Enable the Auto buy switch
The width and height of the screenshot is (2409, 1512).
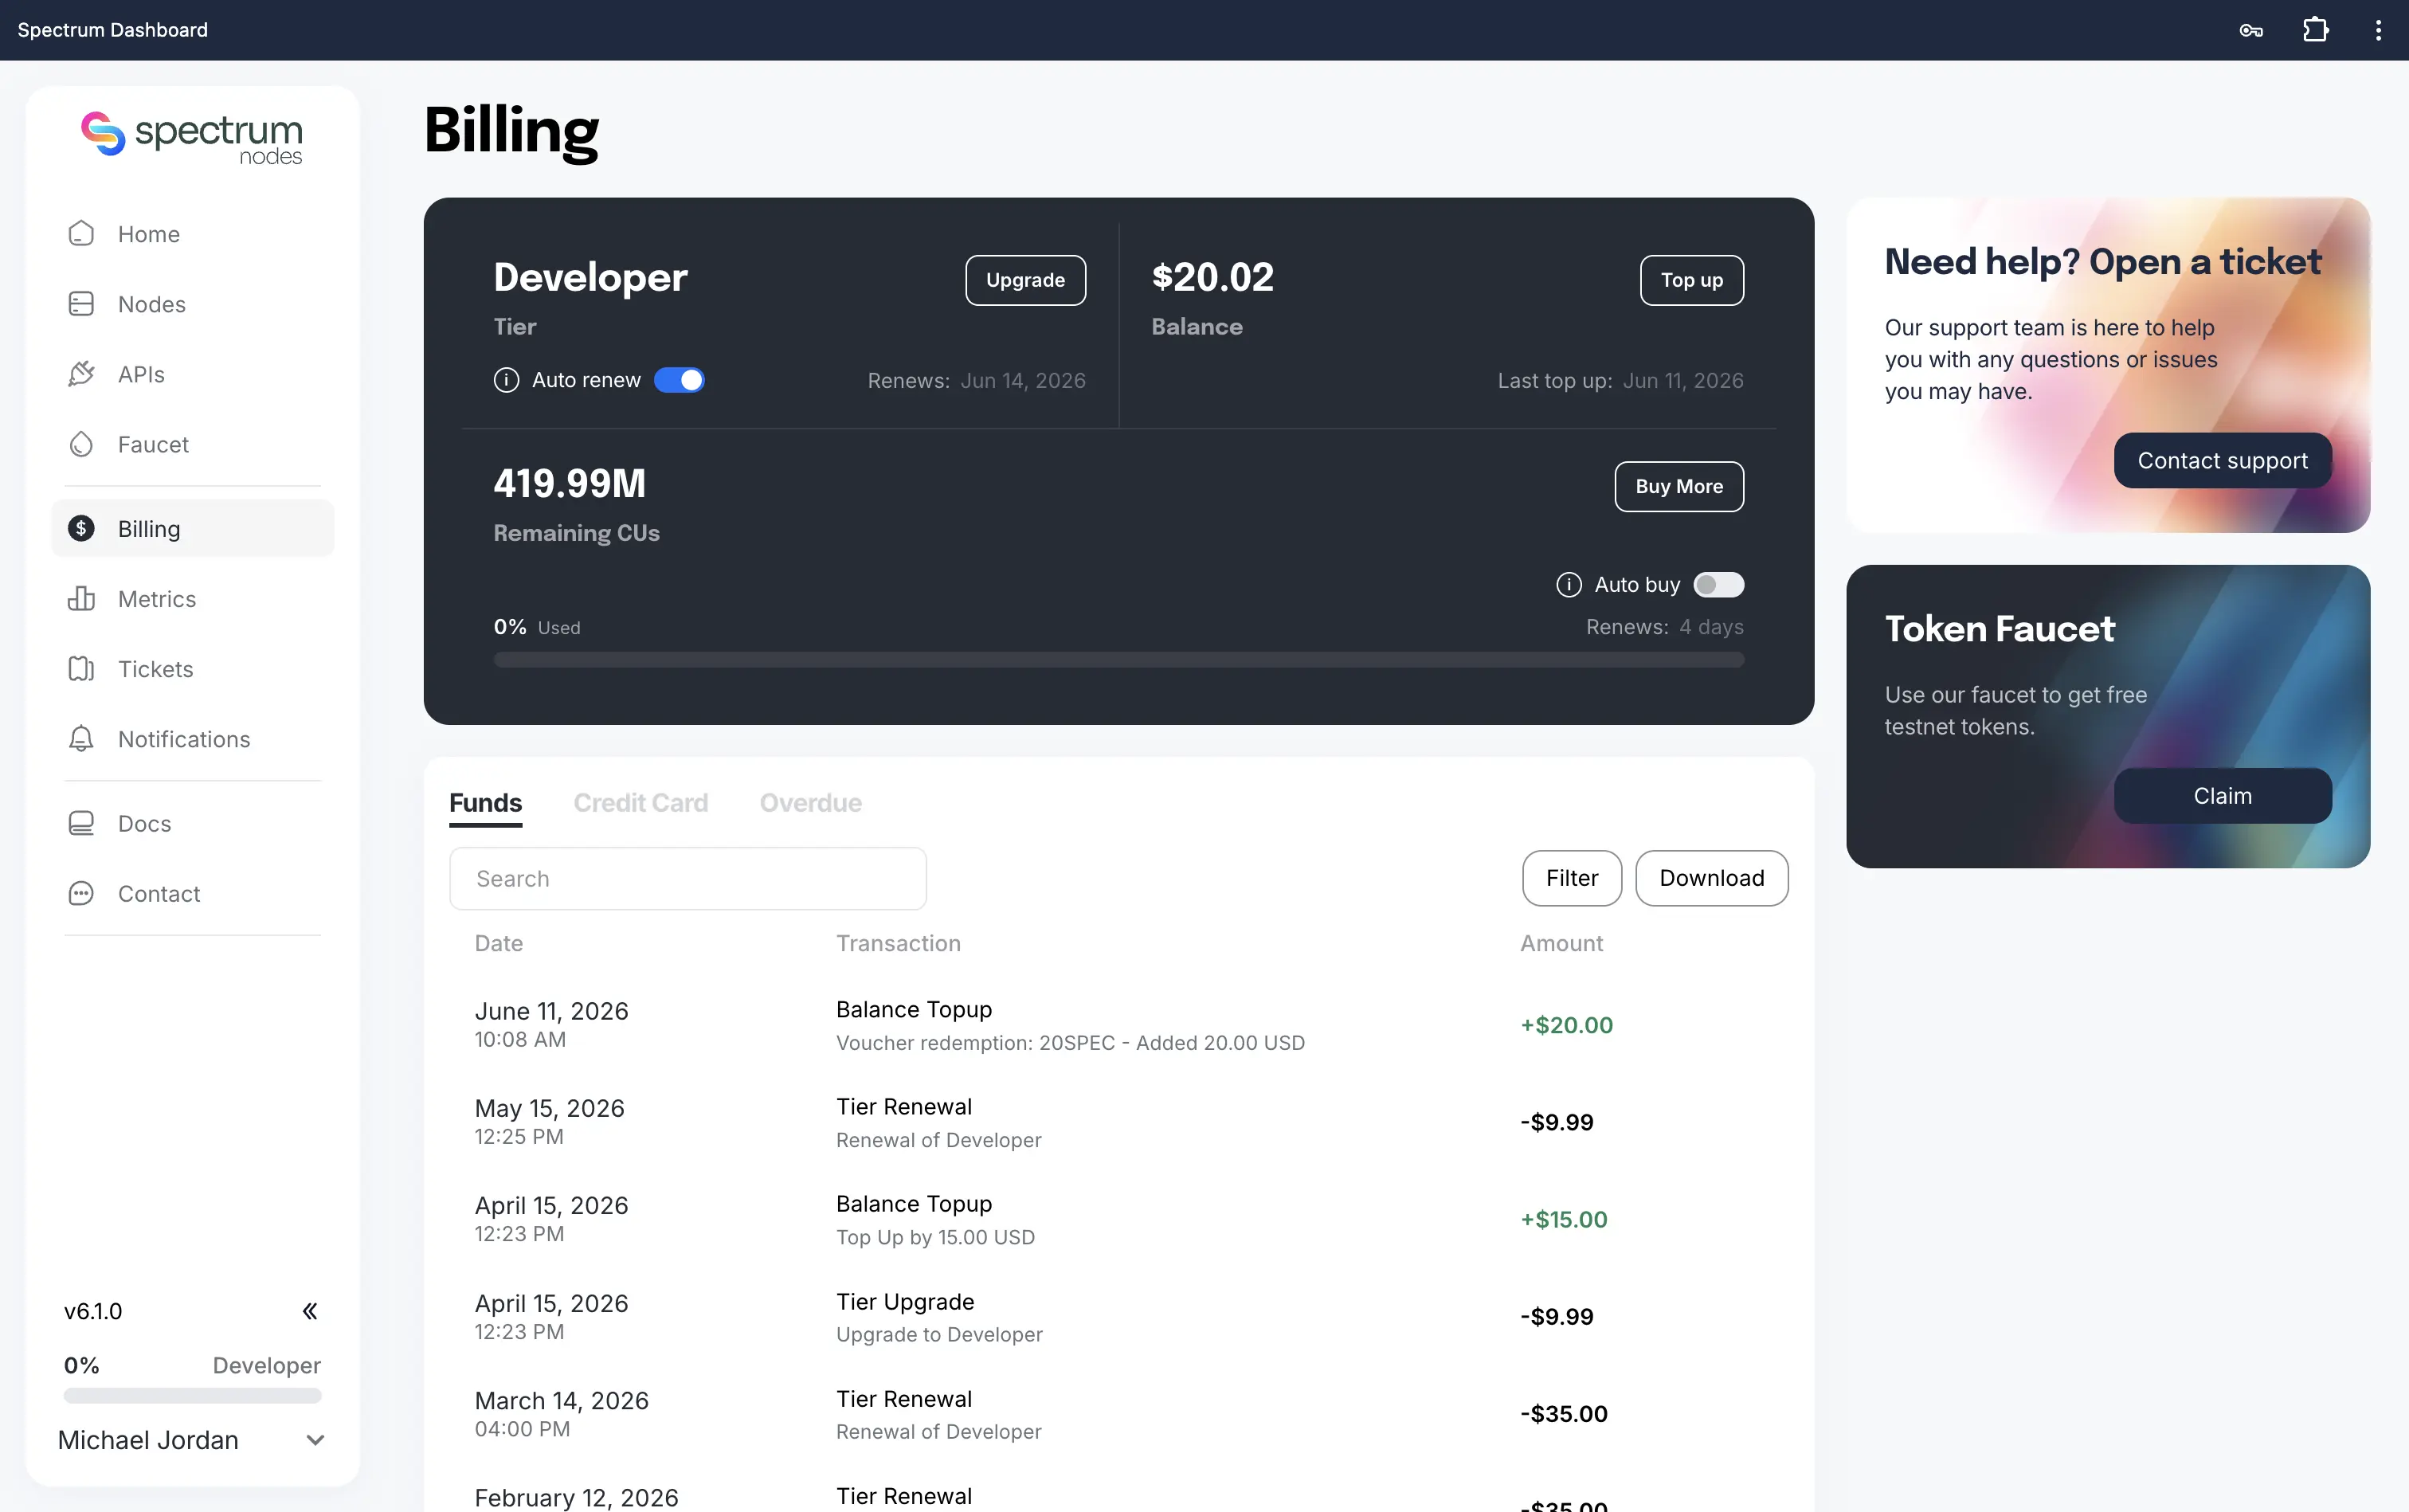click(x=1719, y=584)
